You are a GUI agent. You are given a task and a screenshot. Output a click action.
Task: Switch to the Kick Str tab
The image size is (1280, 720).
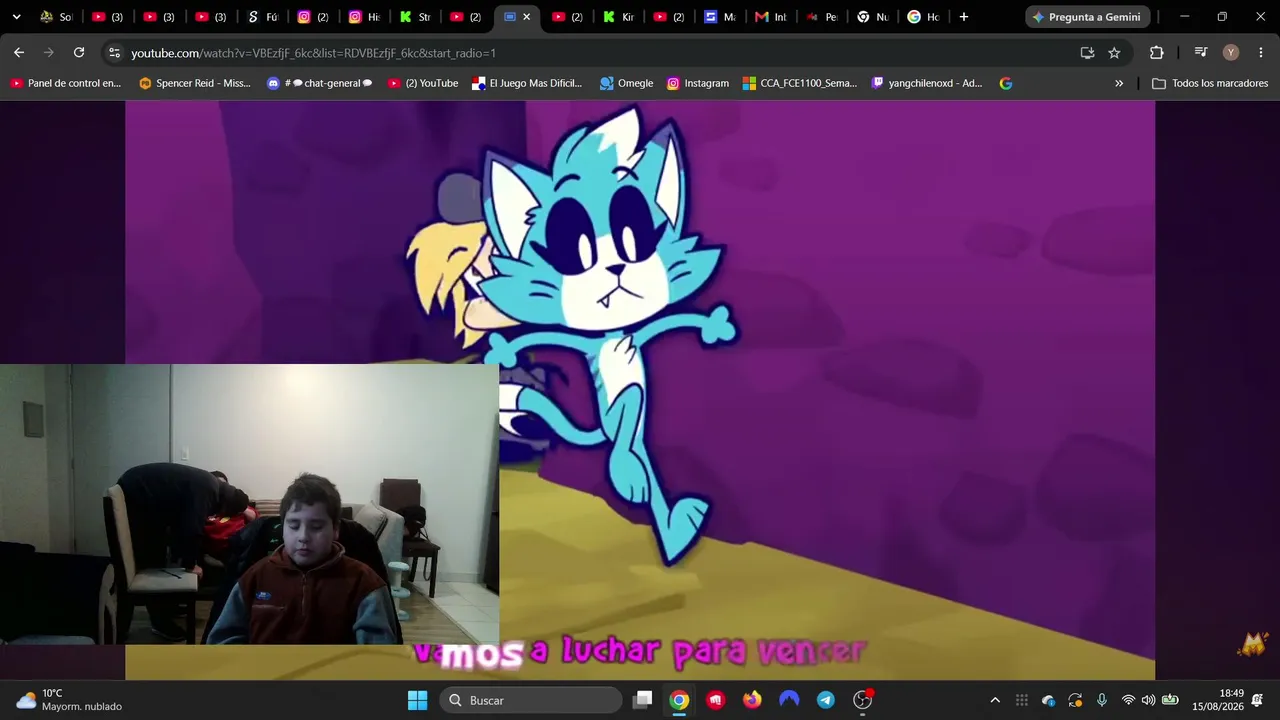tap(415, 17)
